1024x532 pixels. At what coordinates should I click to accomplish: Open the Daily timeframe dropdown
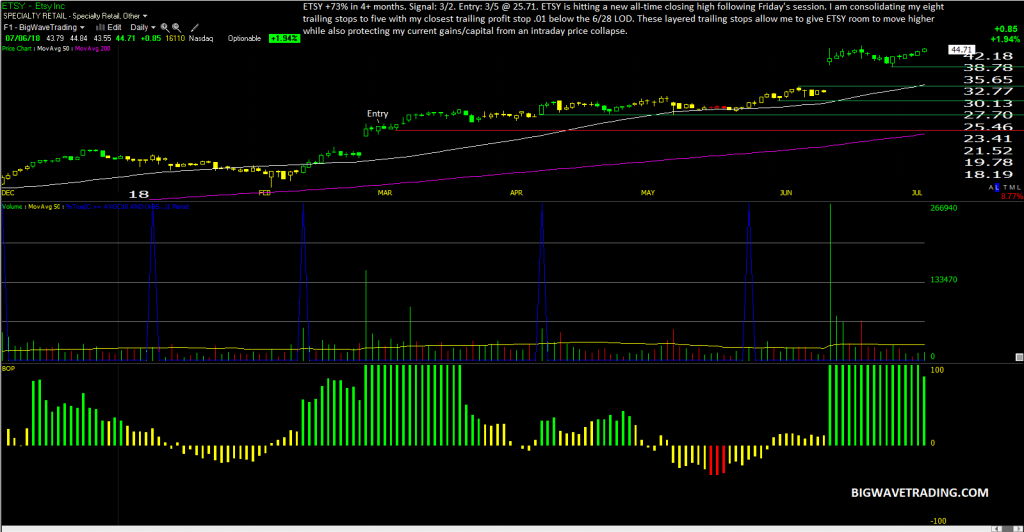(x=143, y=27)
